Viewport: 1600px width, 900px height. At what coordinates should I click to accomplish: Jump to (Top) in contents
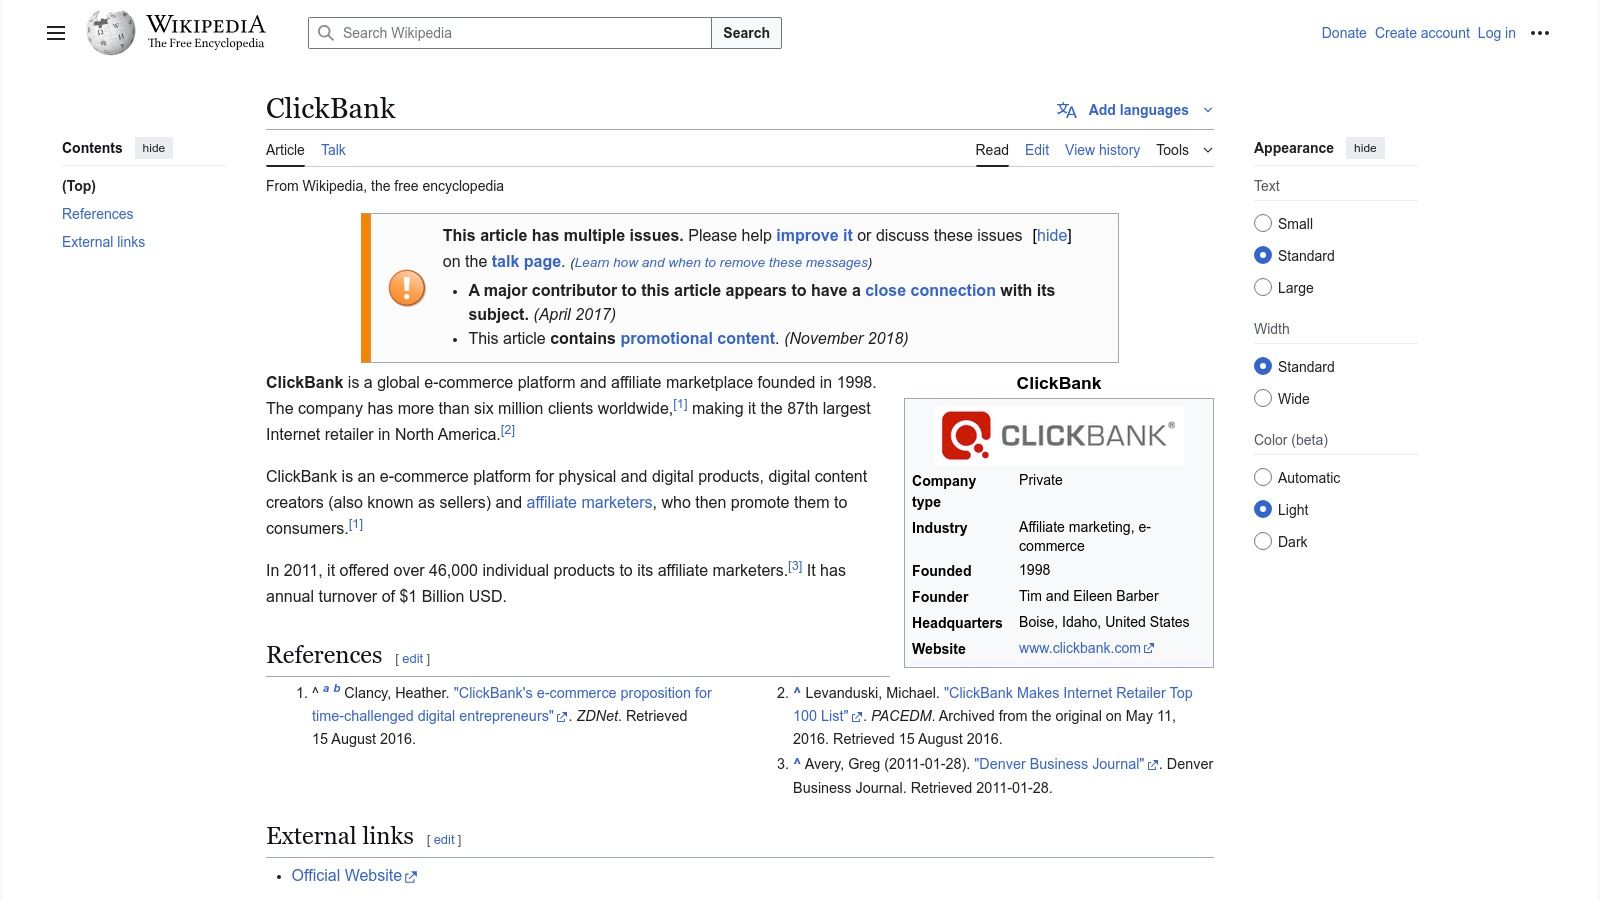[x=79, y=186]
